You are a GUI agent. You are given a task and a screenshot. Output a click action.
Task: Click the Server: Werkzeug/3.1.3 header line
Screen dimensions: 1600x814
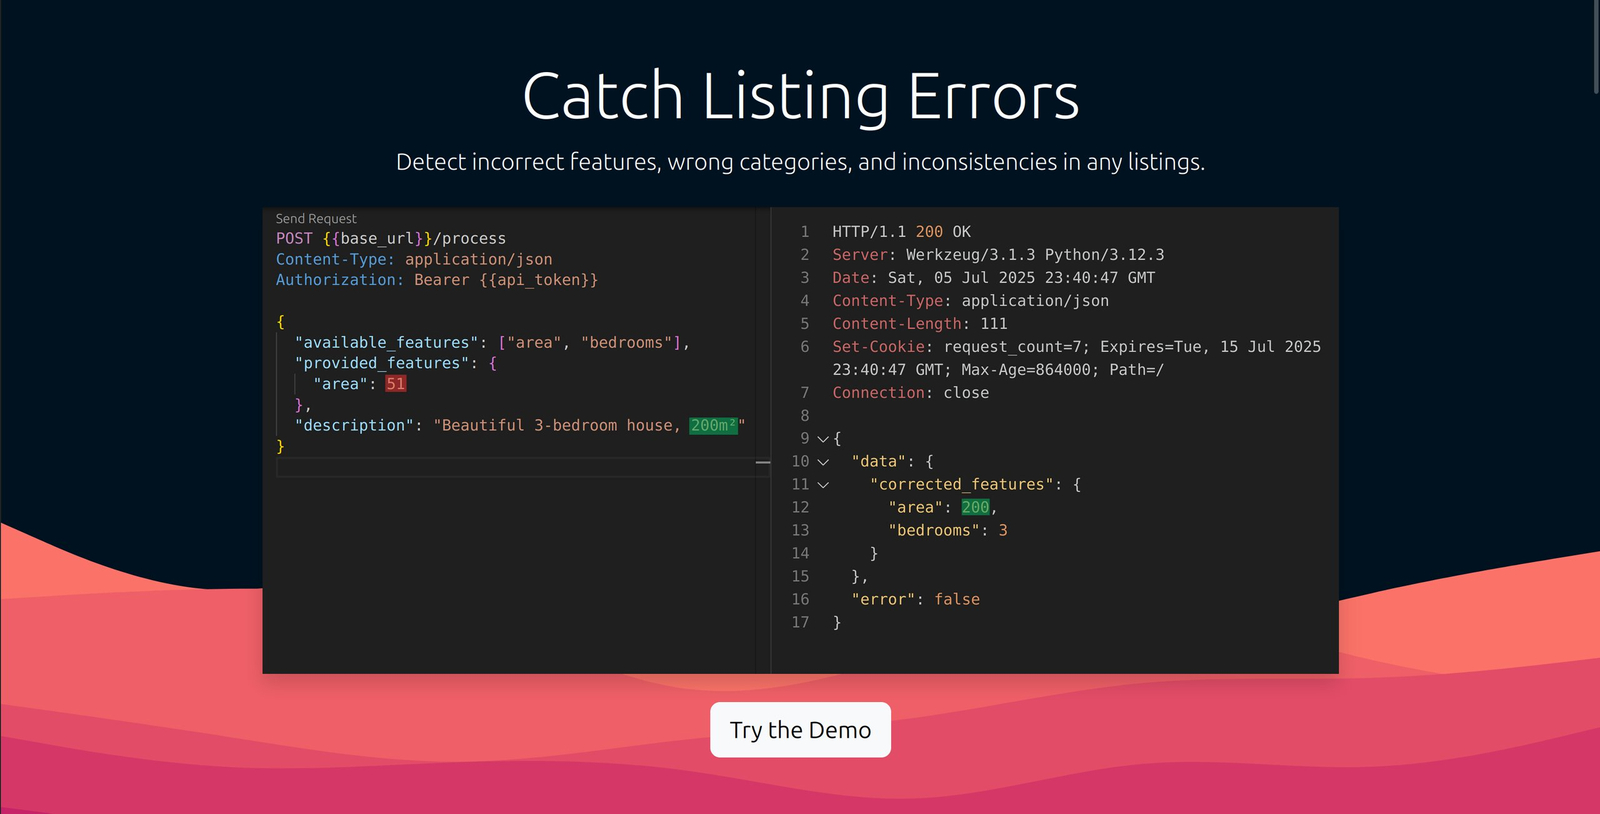998,255
